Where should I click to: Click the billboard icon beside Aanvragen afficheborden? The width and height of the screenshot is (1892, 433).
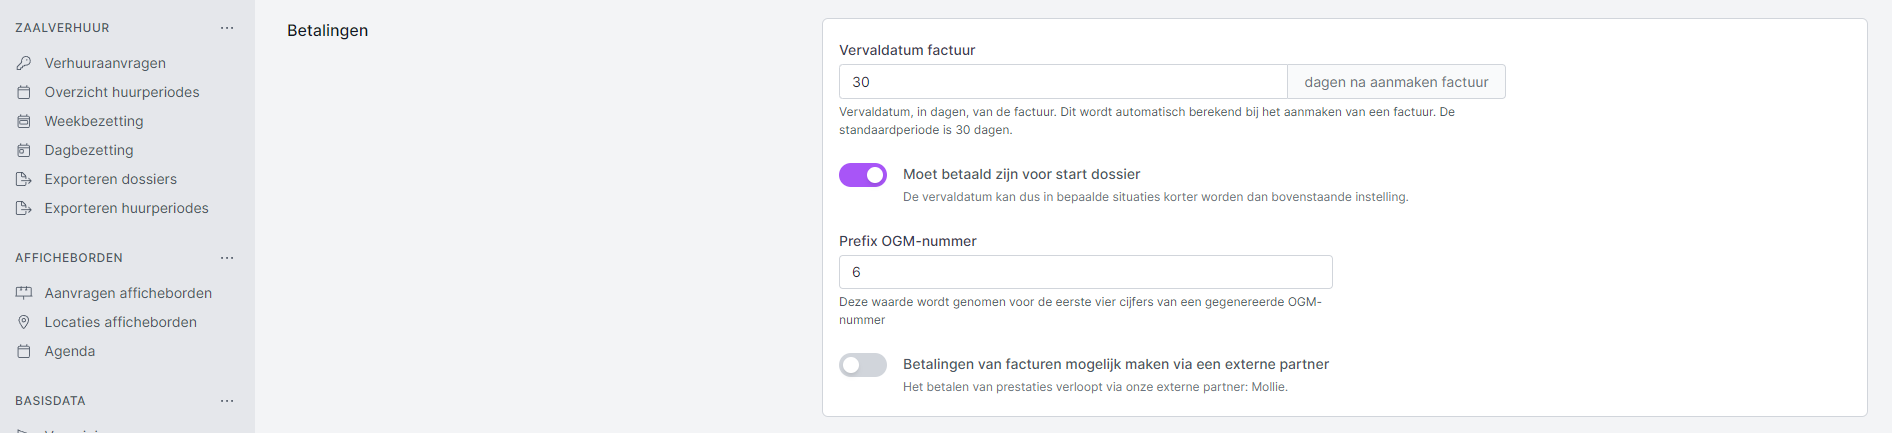pos(24,293)
